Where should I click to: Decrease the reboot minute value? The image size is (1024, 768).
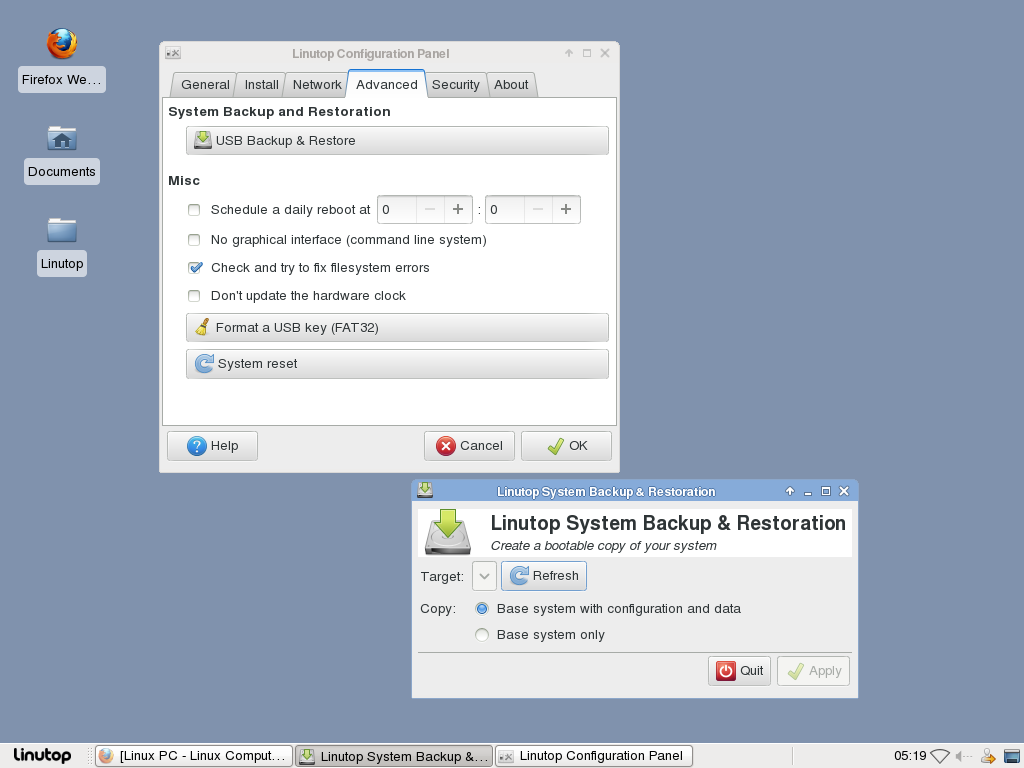(x=538, y=210)
